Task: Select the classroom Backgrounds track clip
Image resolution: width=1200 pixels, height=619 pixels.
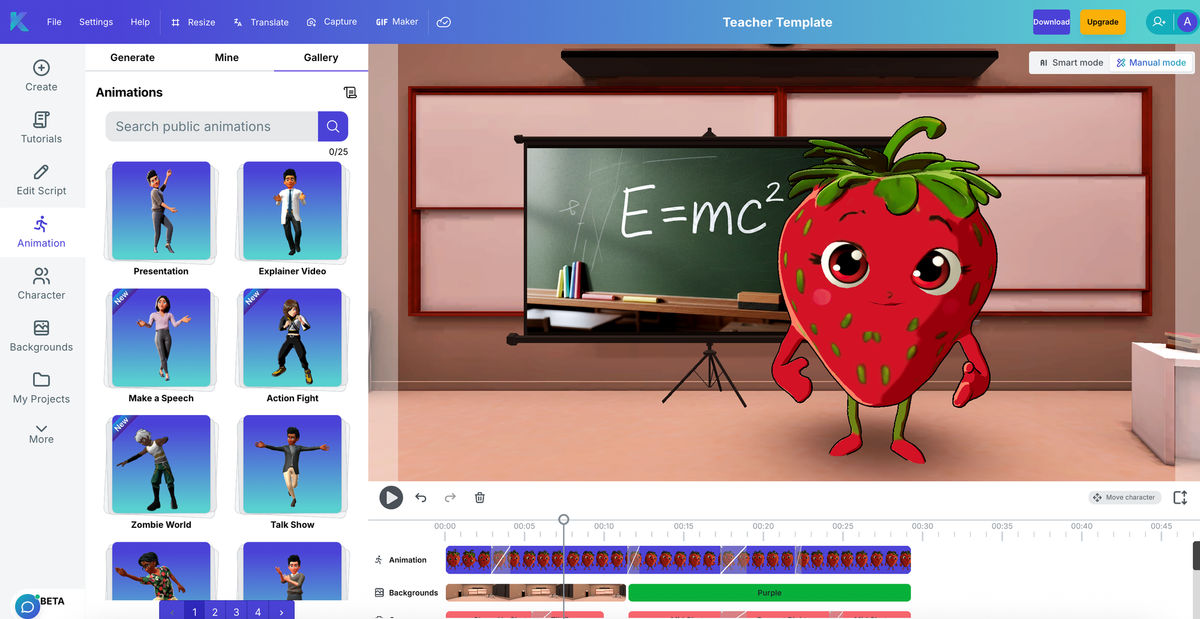Action: [x=535, y=592]
